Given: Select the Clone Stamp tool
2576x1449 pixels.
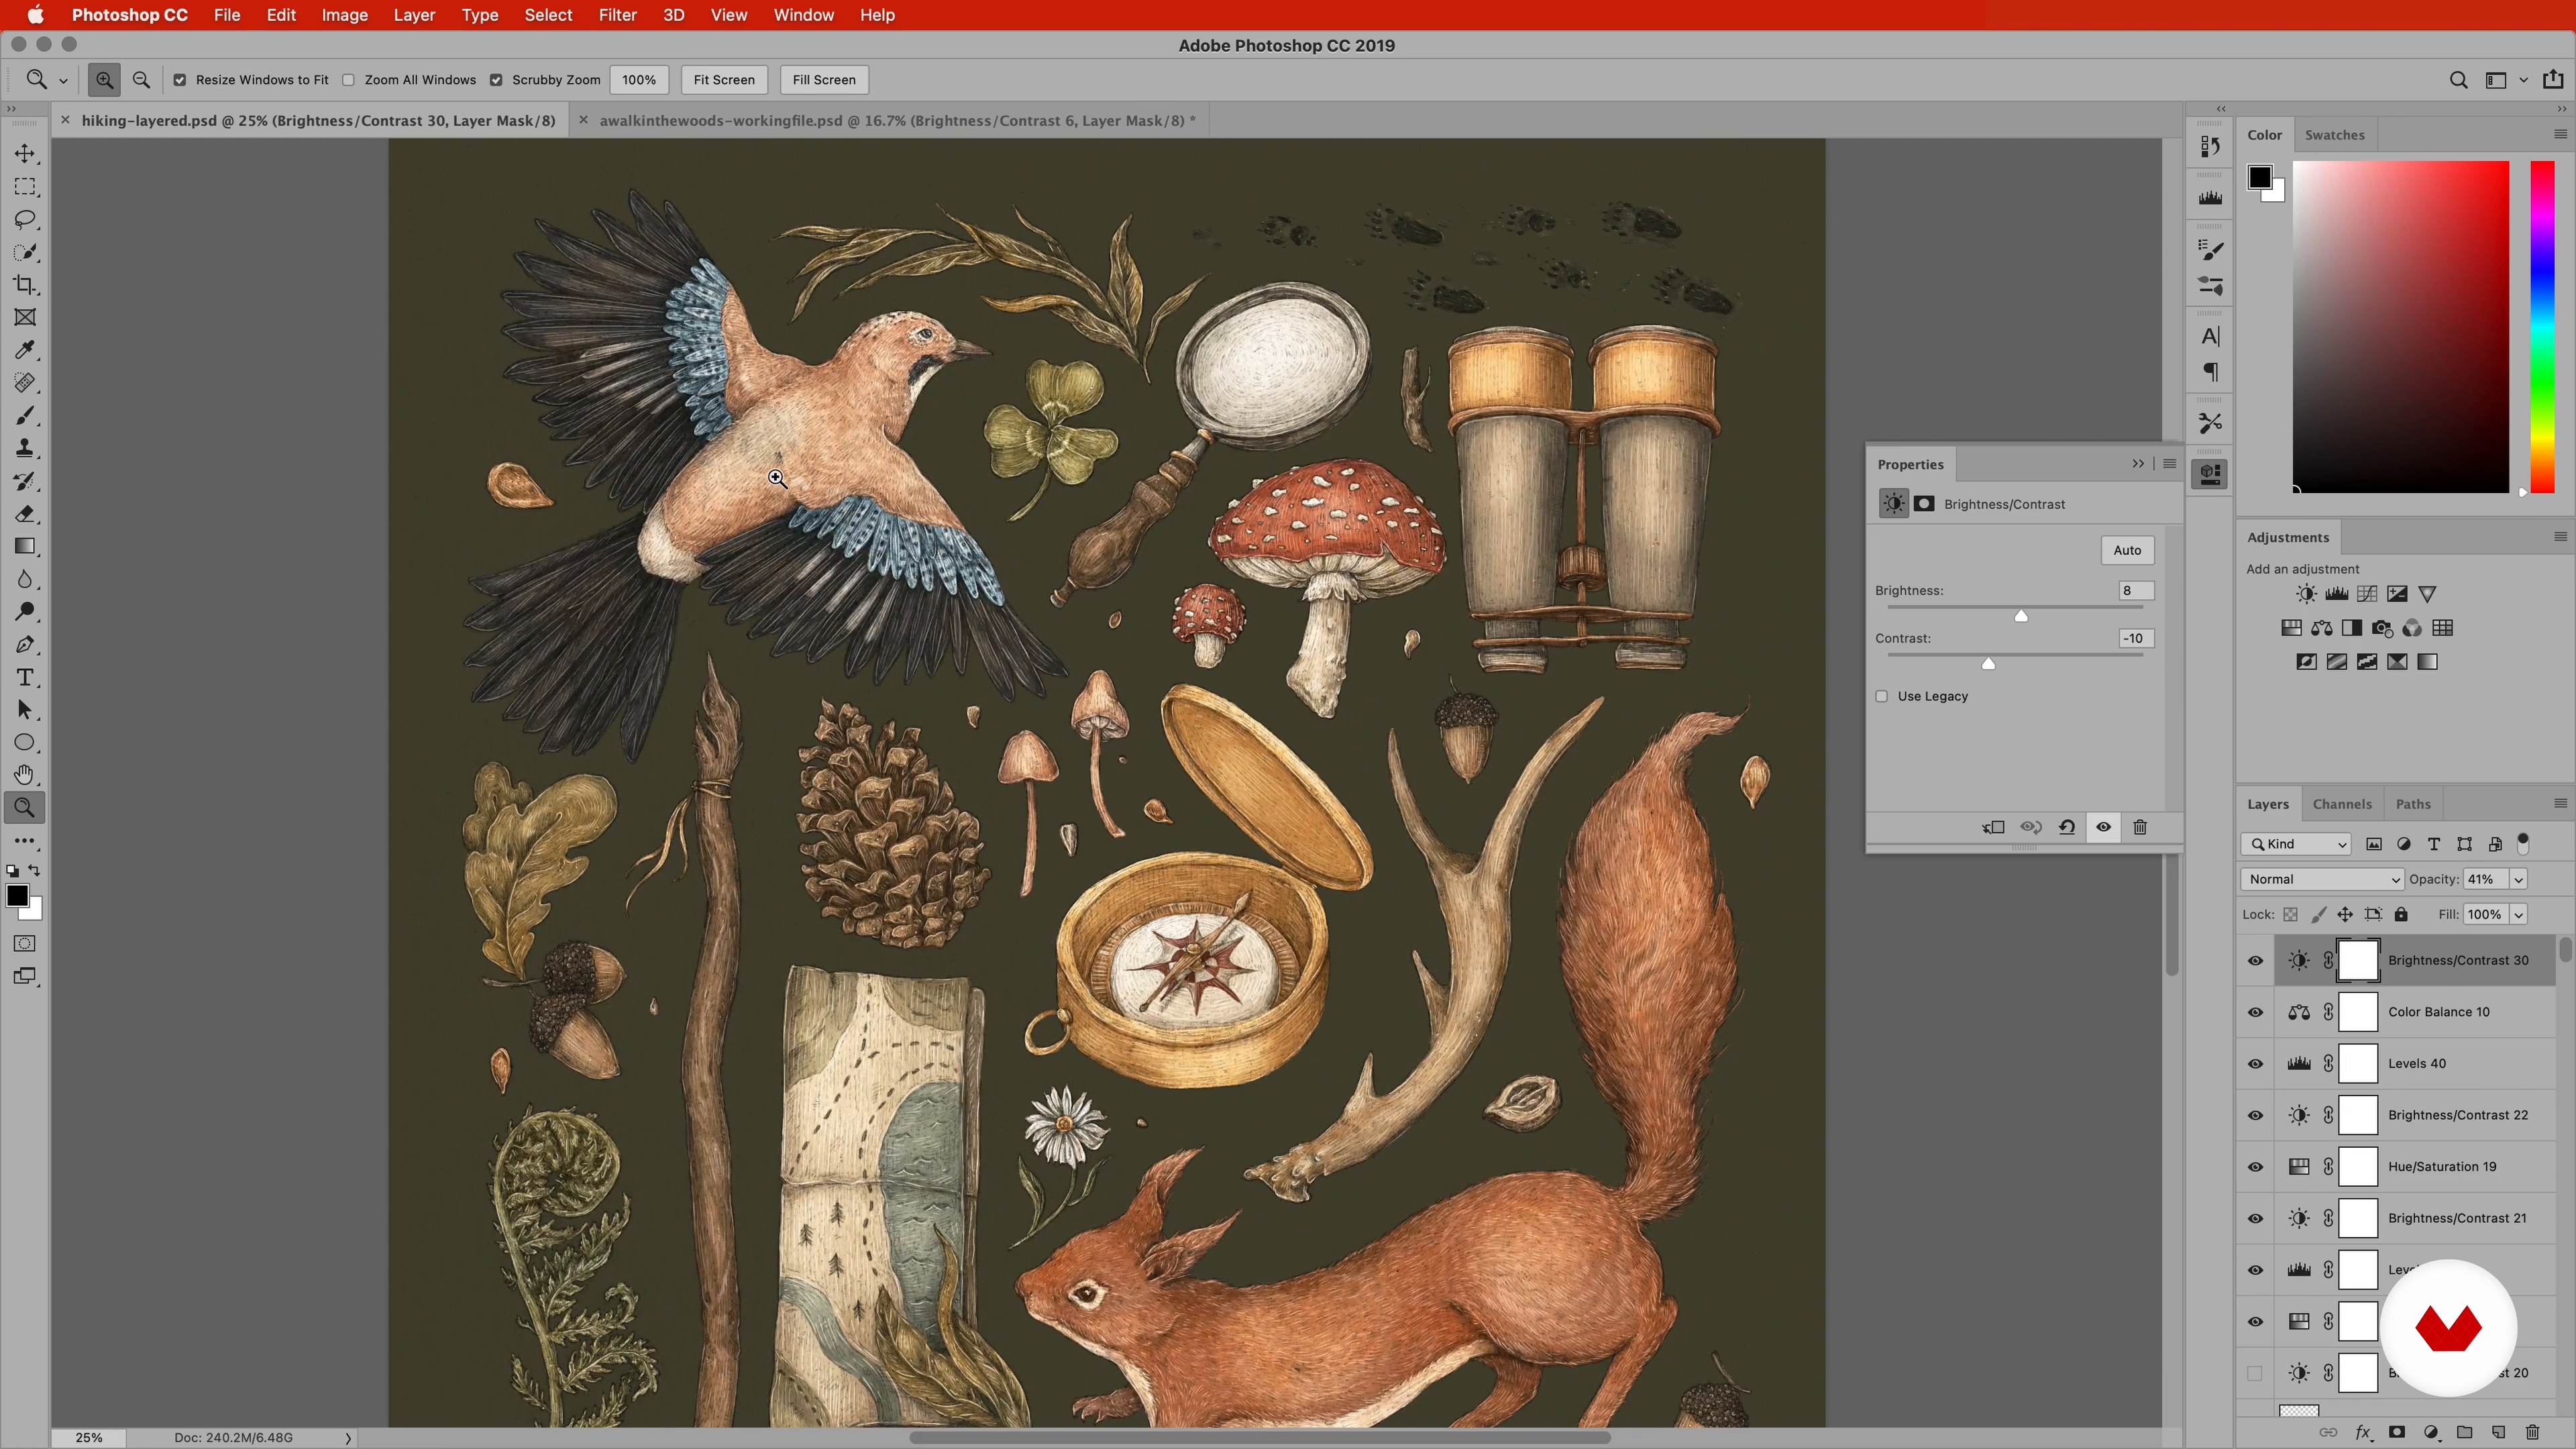Looking at the screenshot, I should click(25, 448).
